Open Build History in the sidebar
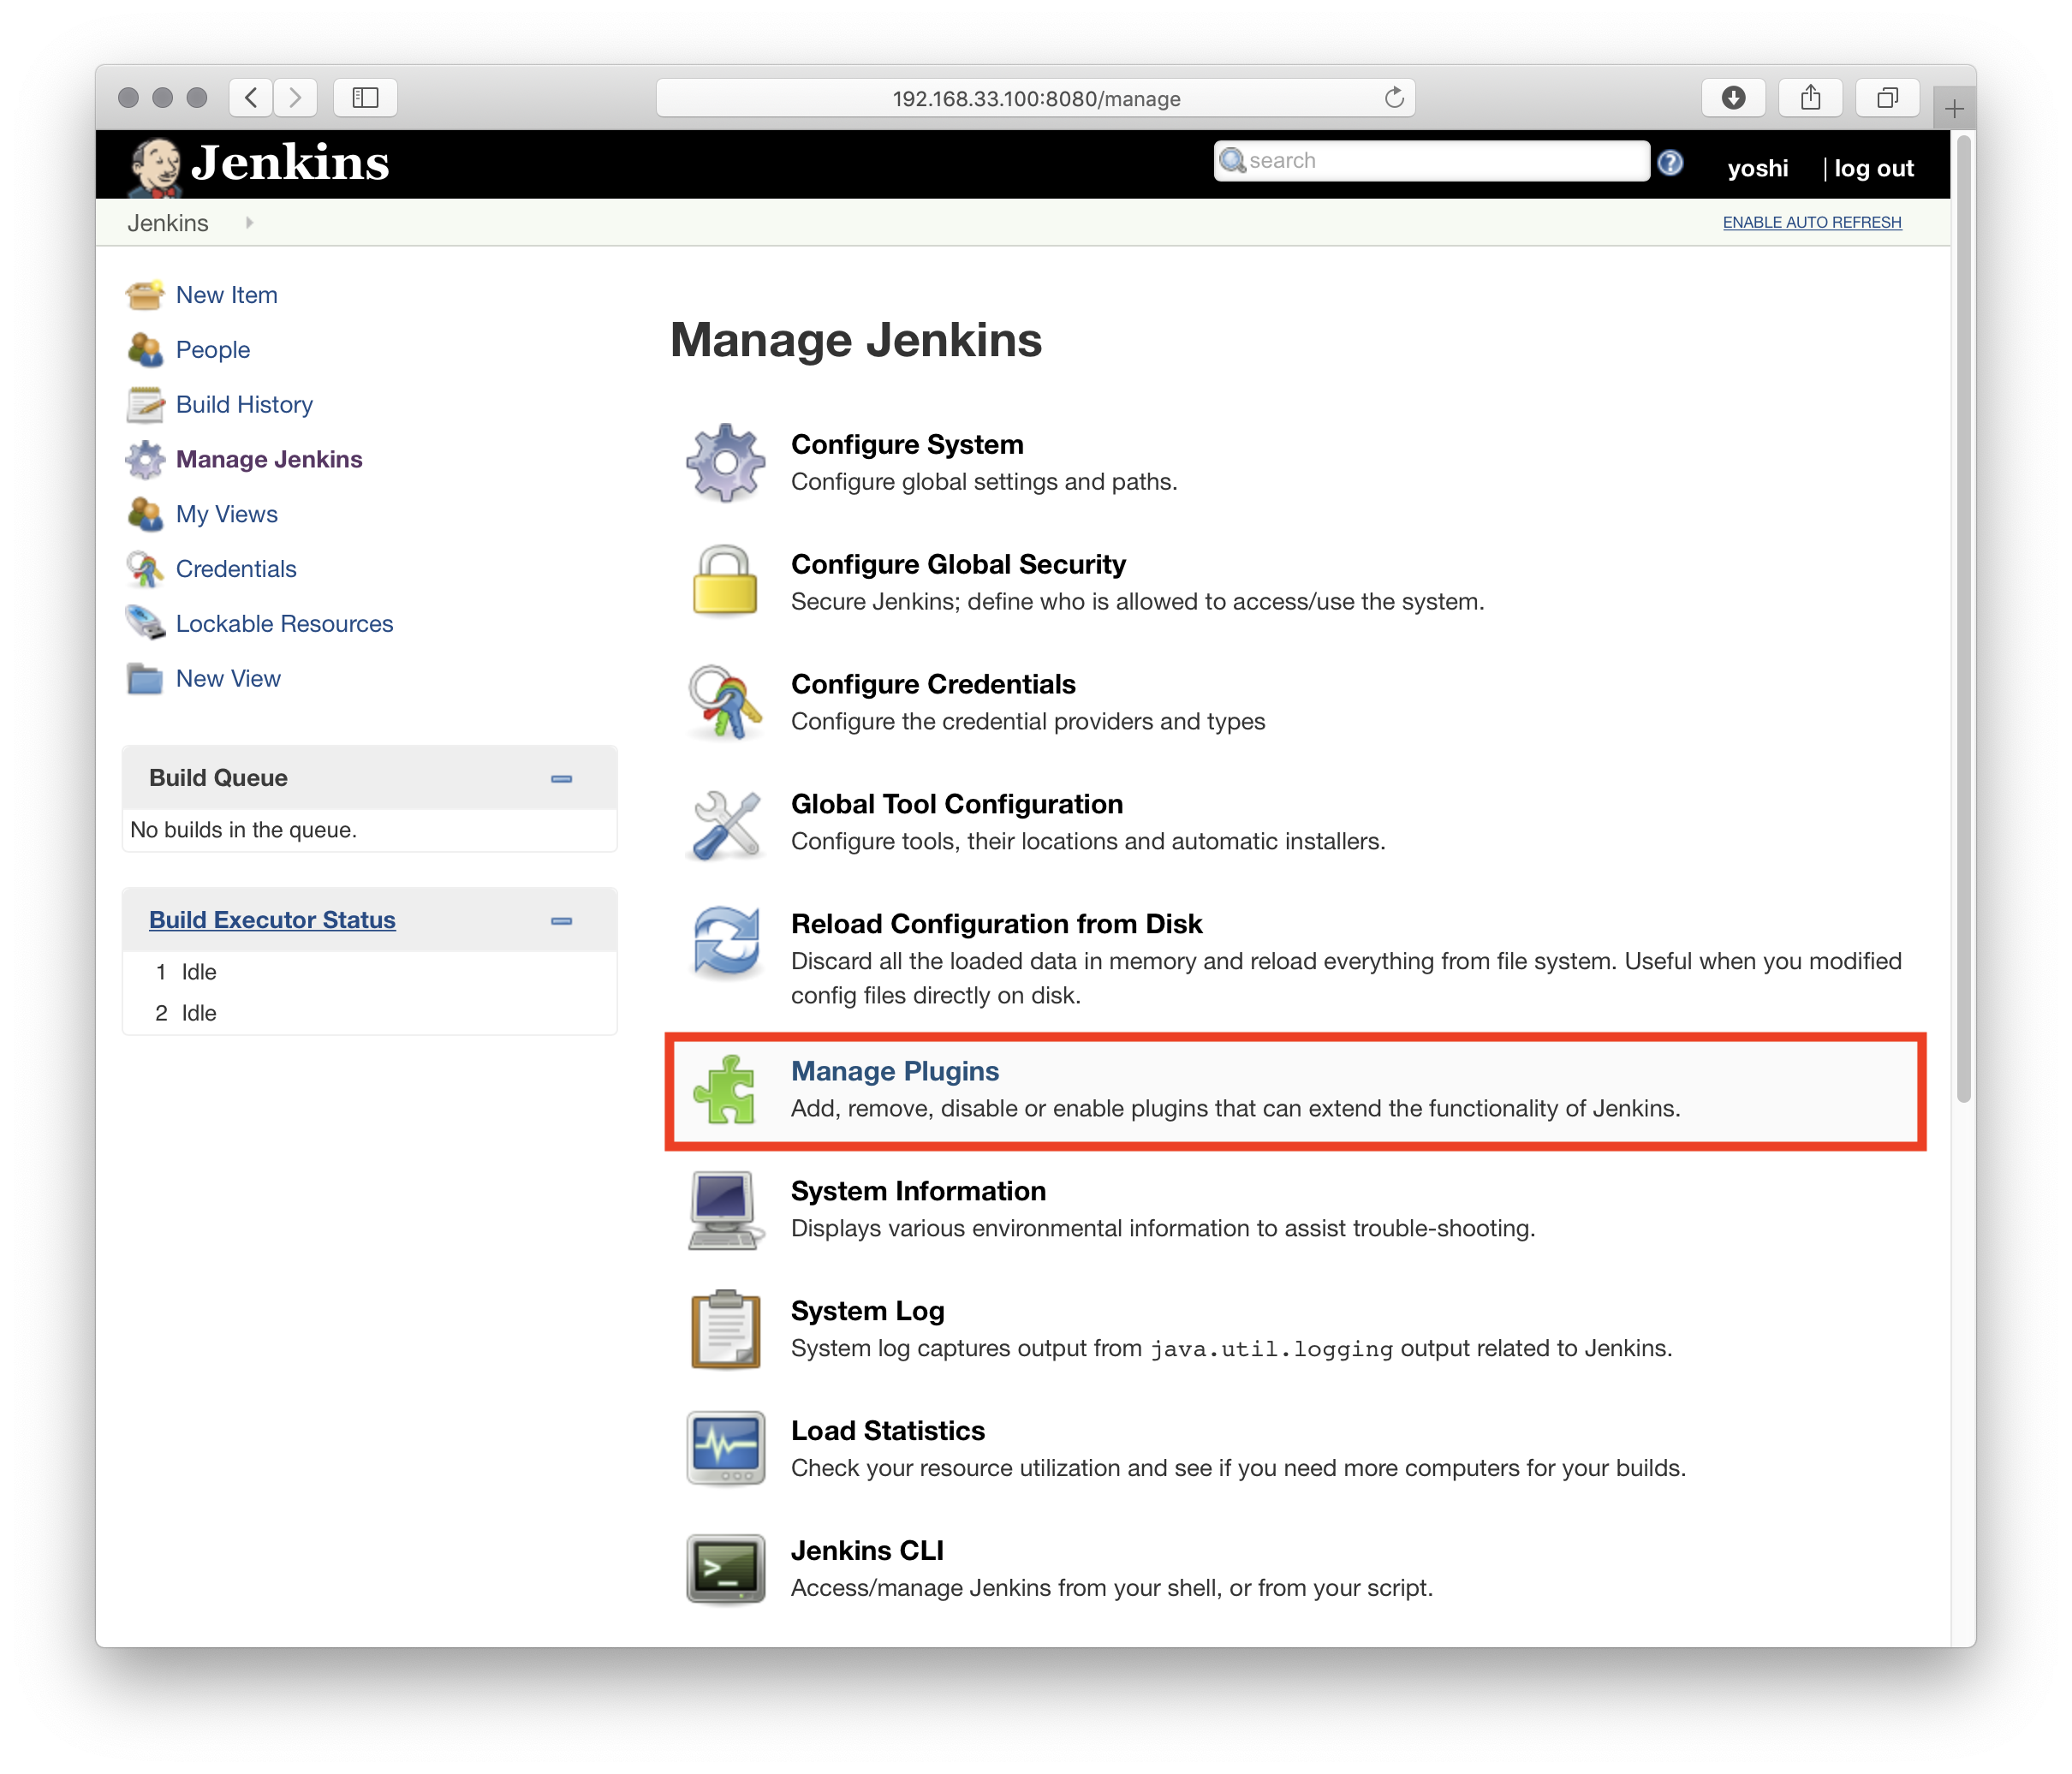 coord(244,405)
